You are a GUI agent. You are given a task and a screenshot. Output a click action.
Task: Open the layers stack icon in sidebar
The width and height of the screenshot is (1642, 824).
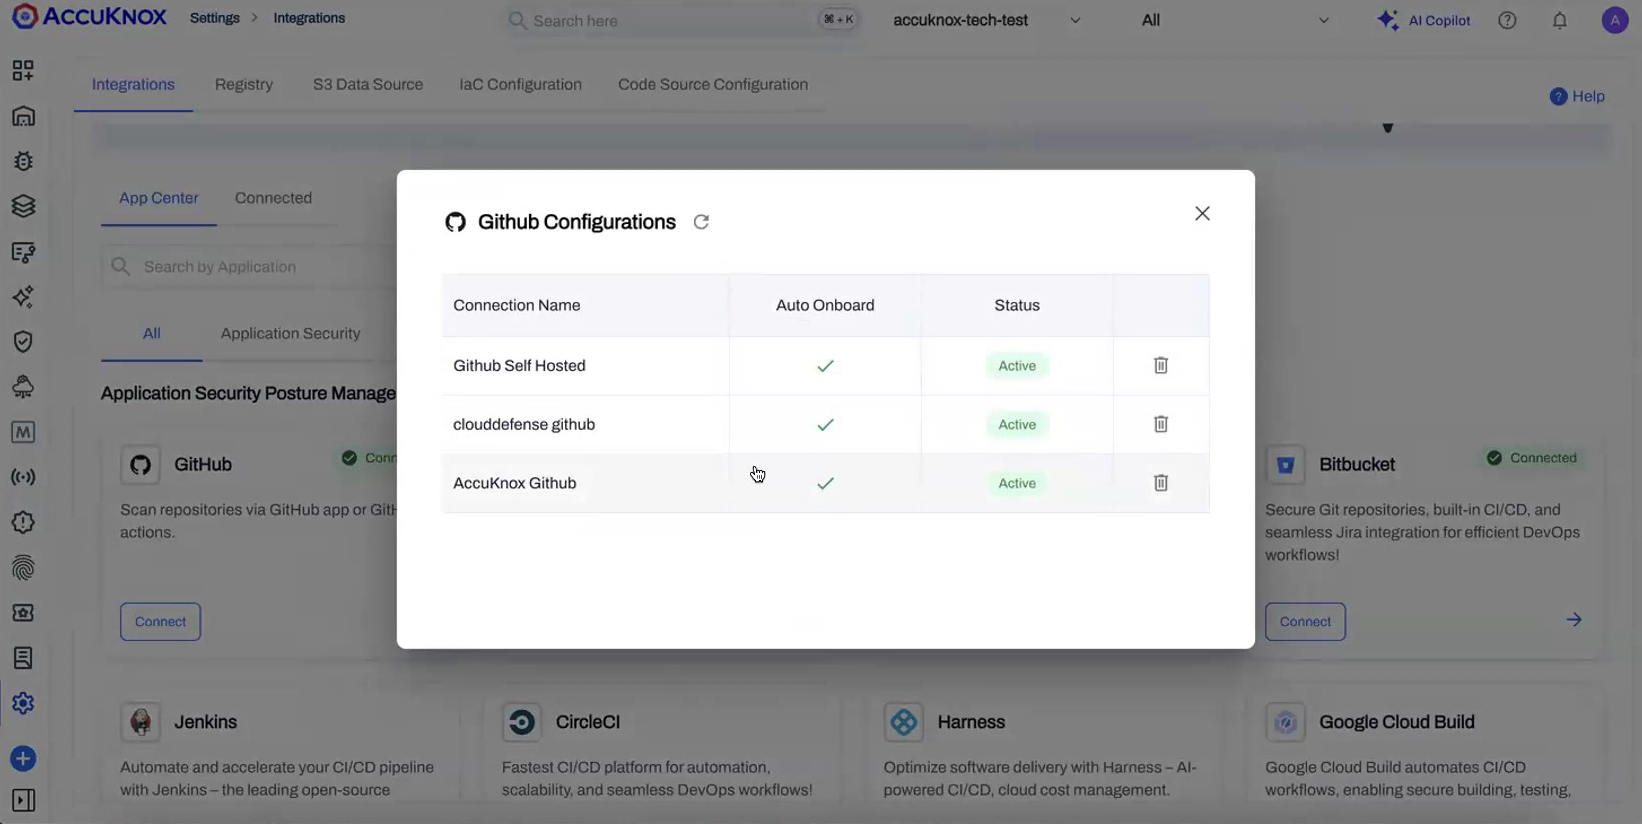(x=23, y=206)
